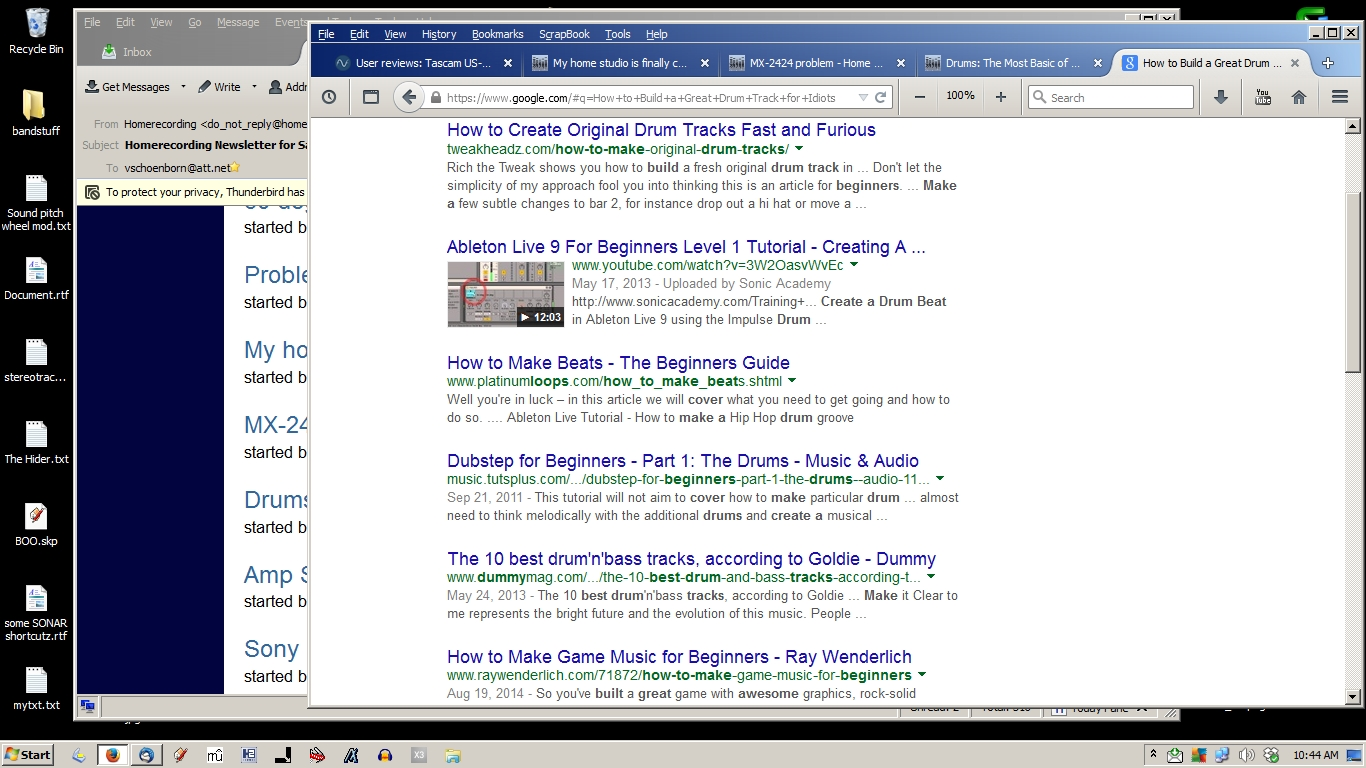
Task: Open 'Ableton Live 9 For Beginners' result link
Action: click(x=686, y=247)
